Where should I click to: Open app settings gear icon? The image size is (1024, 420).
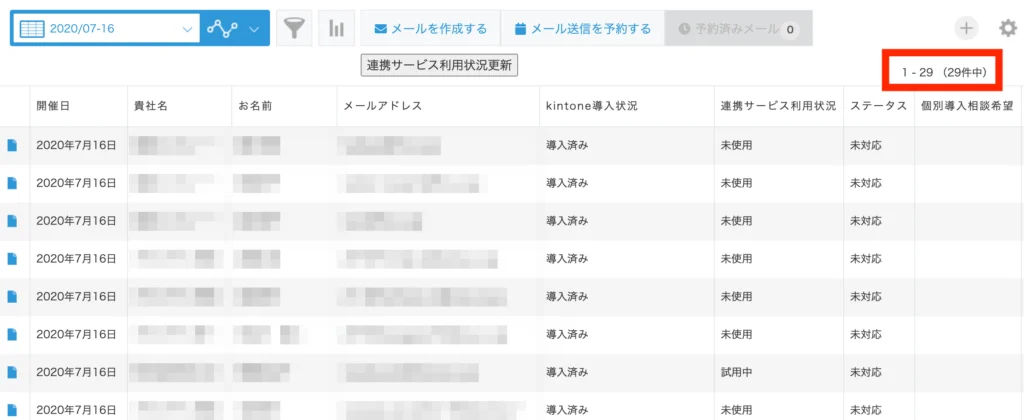(1008, 28)
